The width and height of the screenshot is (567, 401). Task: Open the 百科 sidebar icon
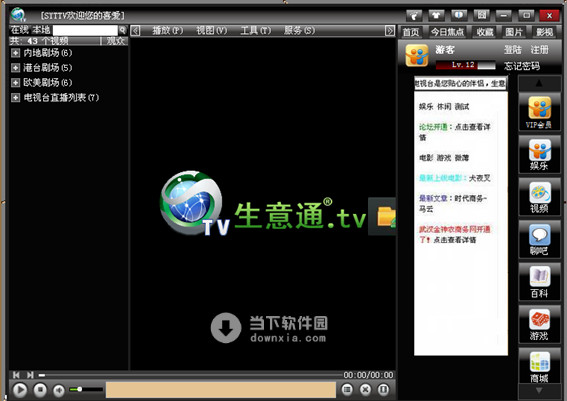[x=539, y=282]
